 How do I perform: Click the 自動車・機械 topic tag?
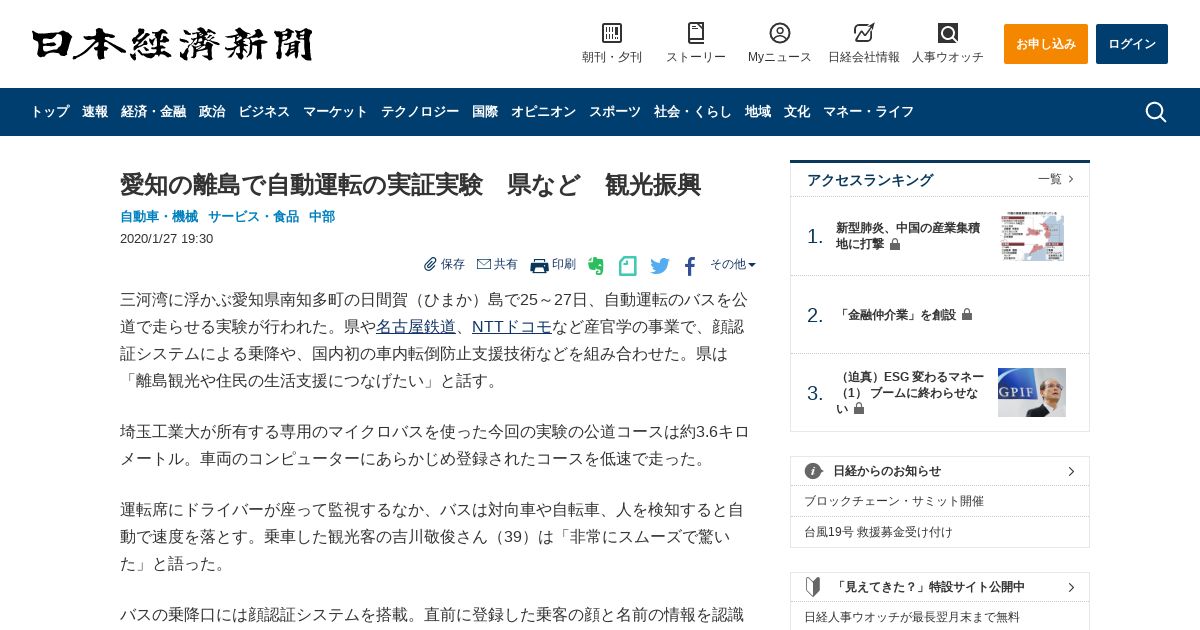coord(159,217)
